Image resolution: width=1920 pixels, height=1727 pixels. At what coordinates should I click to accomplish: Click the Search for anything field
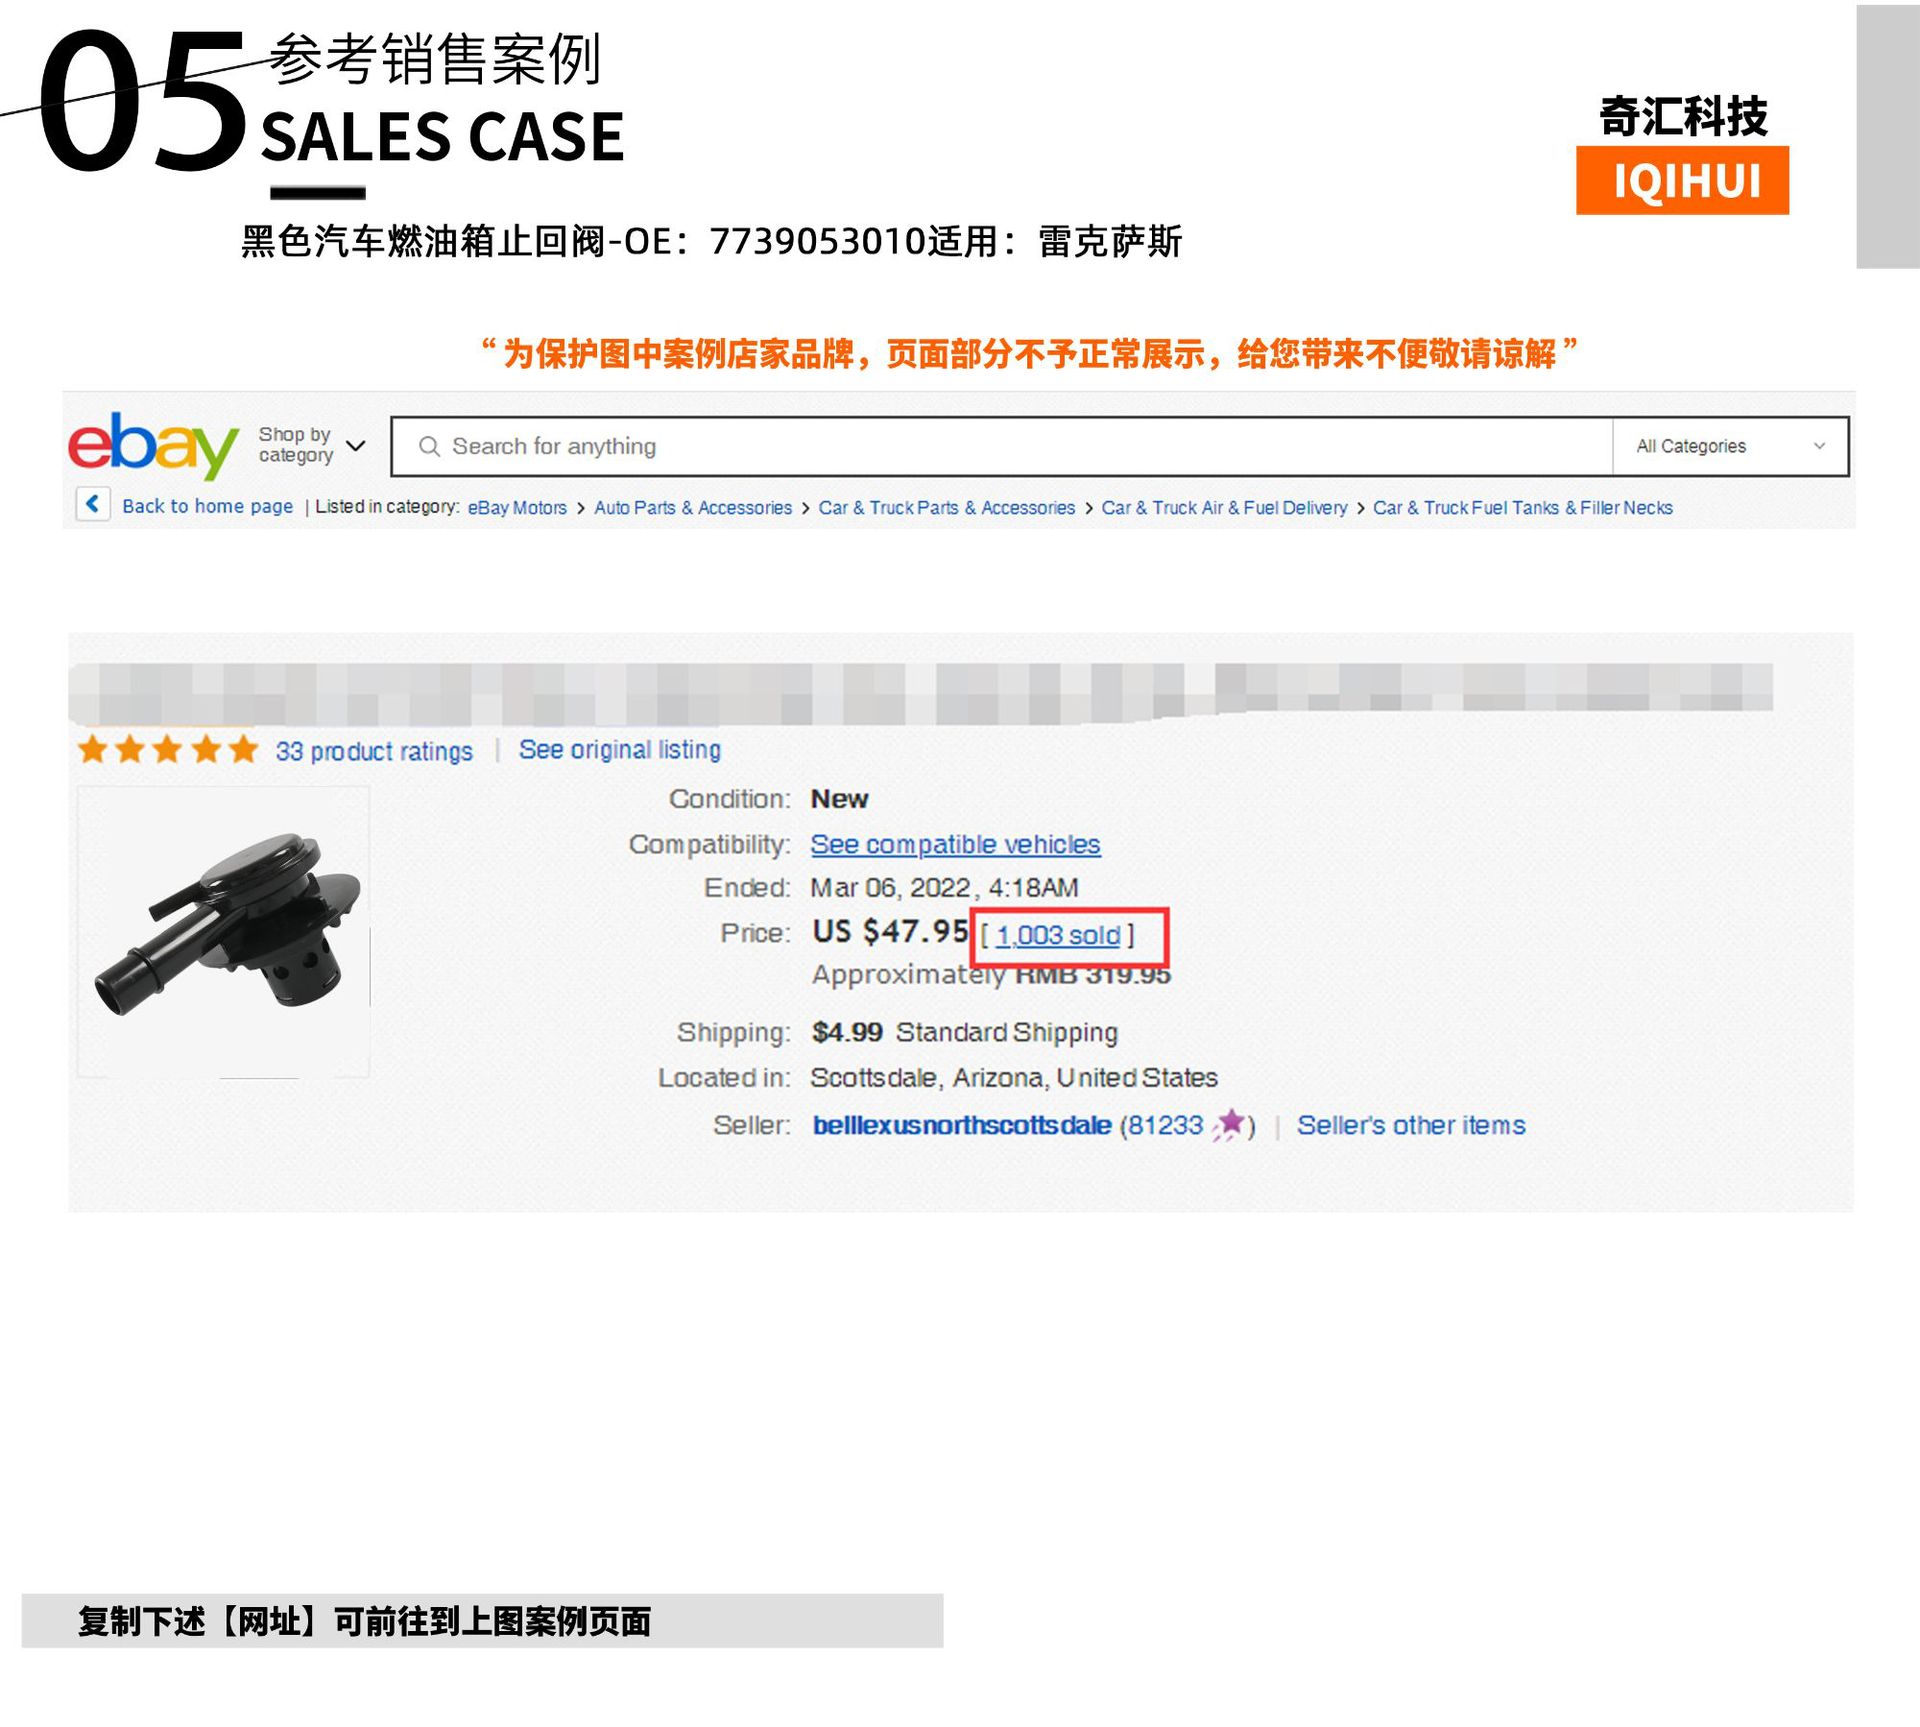[x=1002, y=446]
